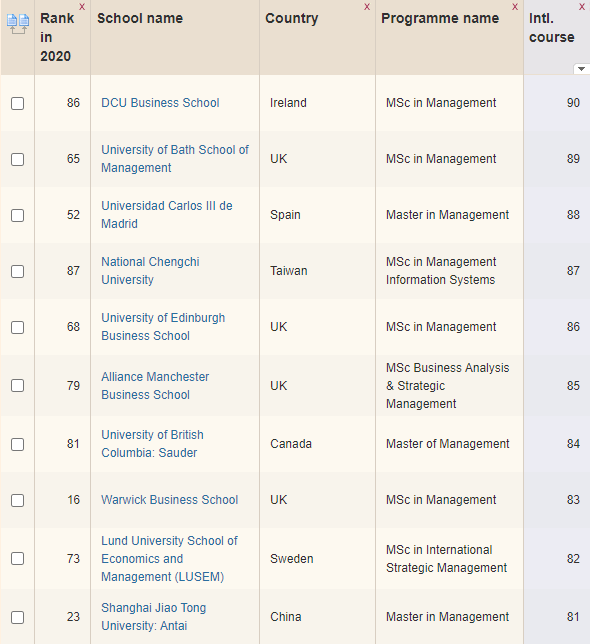Viewport: 590px width, 644px height.
Task: Click the Master of Management programme cell
Action: 448,444
